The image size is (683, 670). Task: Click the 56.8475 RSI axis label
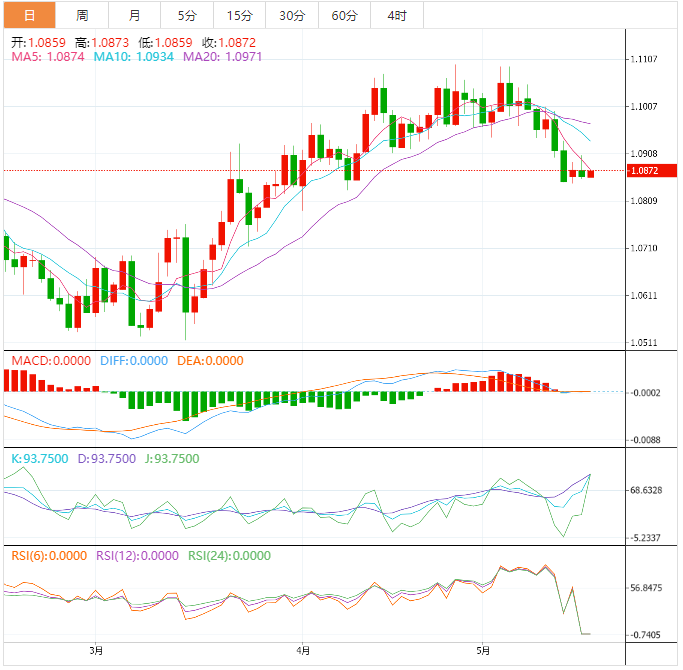coord(647,589)
